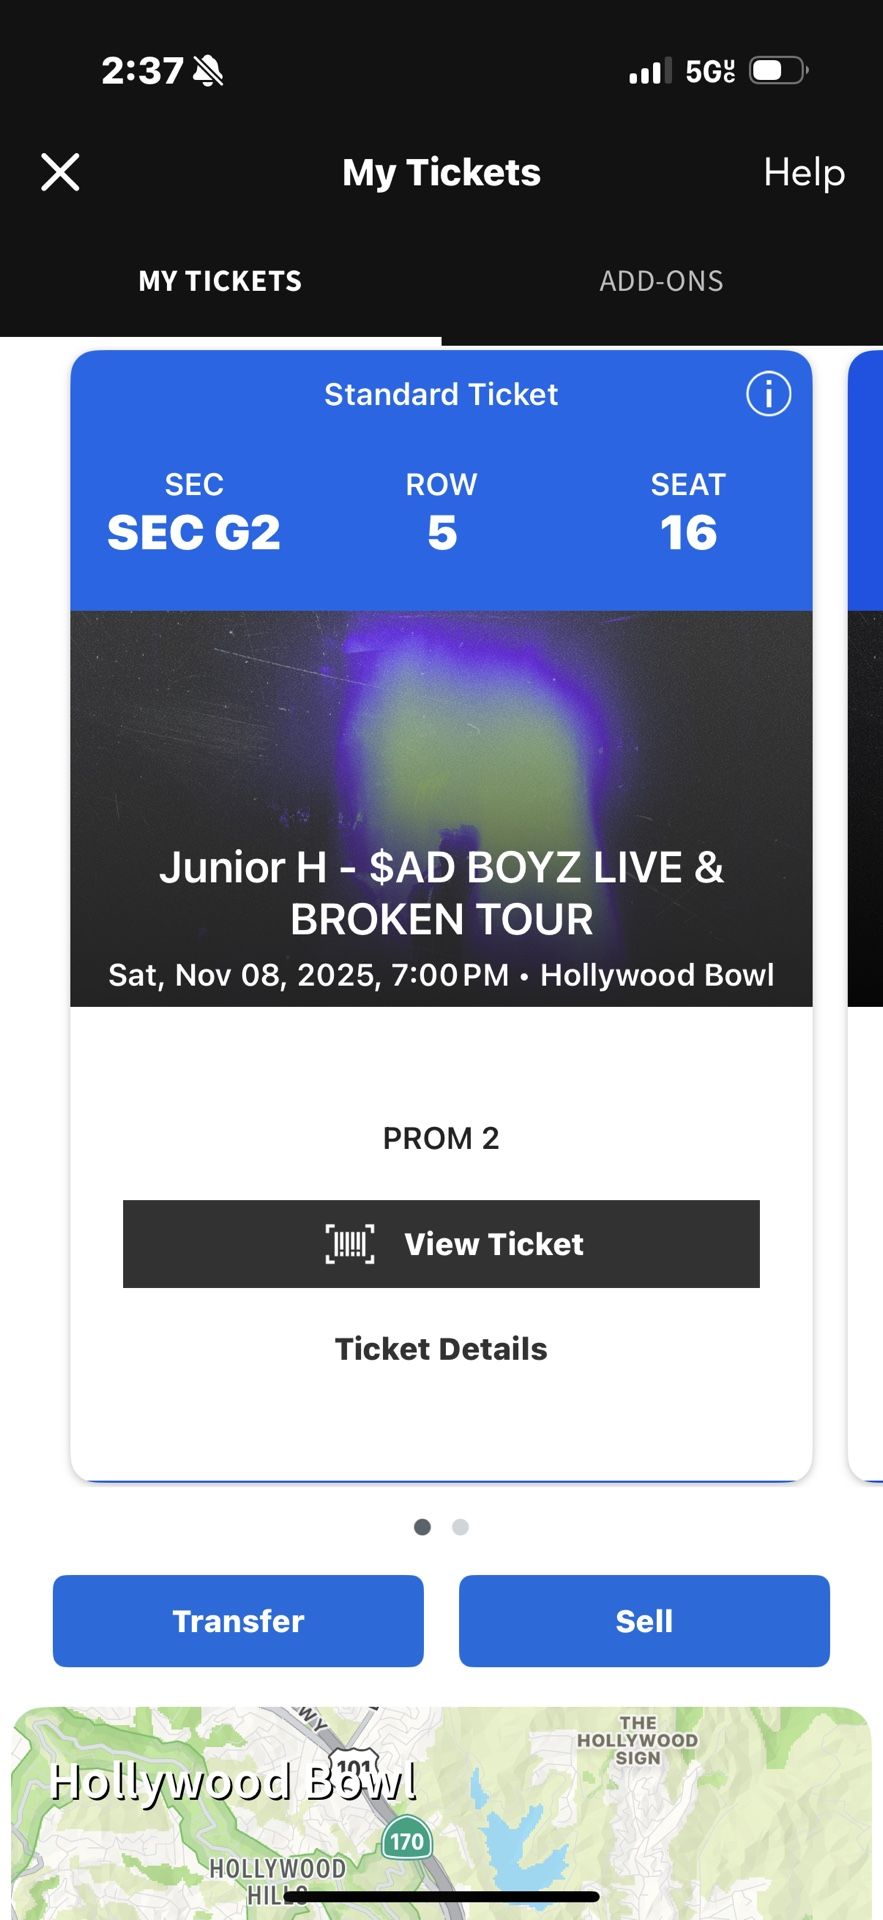Switch to the MY TICKETS tab
The width and height of the screenshot is (883, 1920).
[220, 281]
